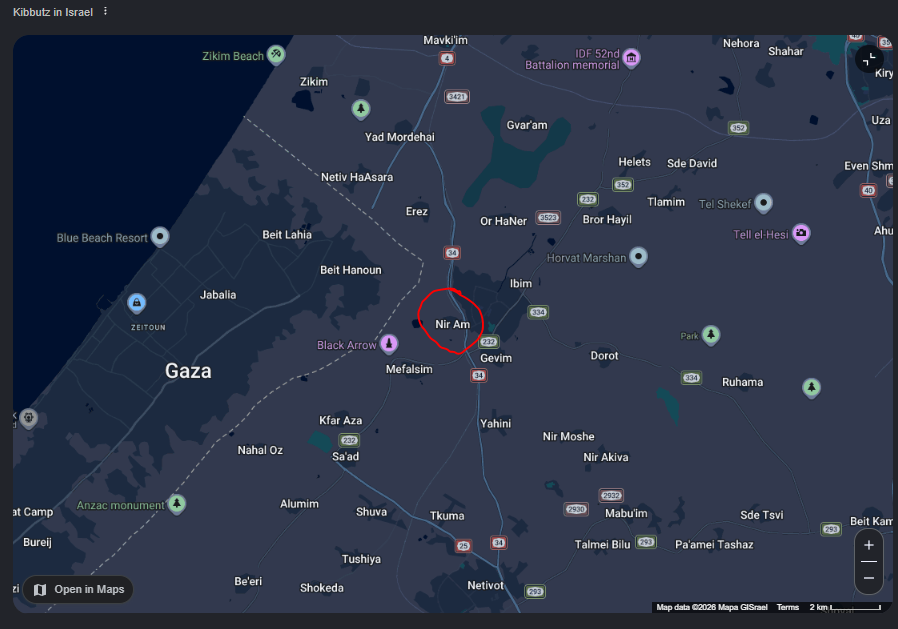
Task: Select the Park tree pin icon
Action: coord(711,334)
